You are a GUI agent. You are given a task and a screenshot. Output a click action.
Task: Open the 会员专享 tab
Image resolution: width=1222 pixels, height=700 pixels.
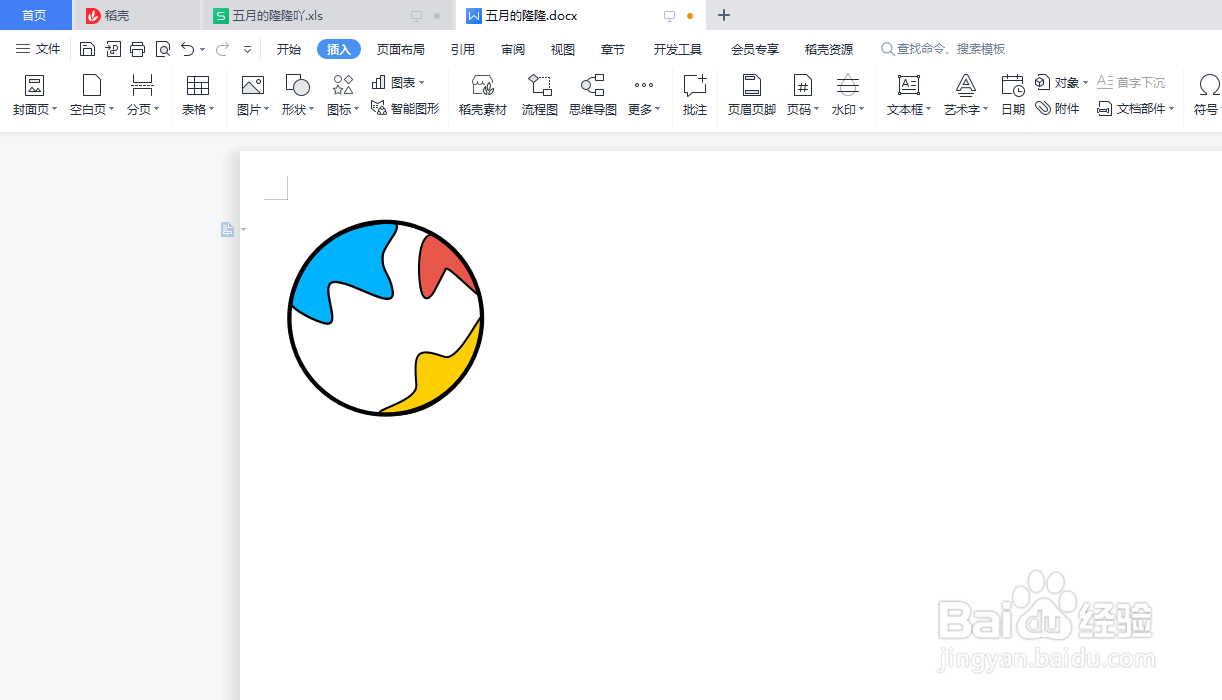[x=755, y=49]
